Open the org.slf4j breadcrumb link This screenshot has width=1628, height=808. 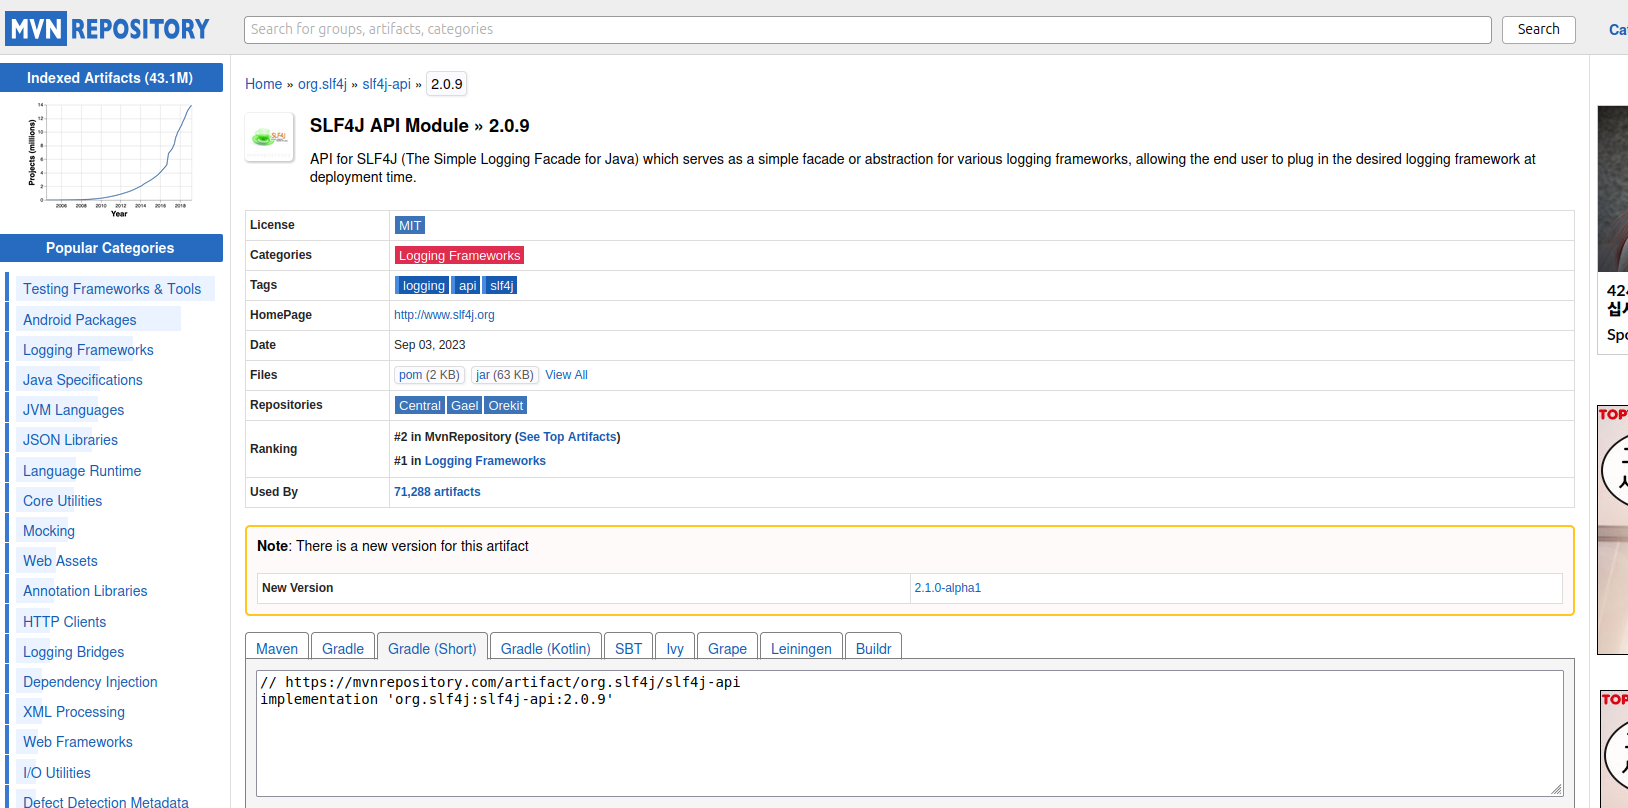322,84
